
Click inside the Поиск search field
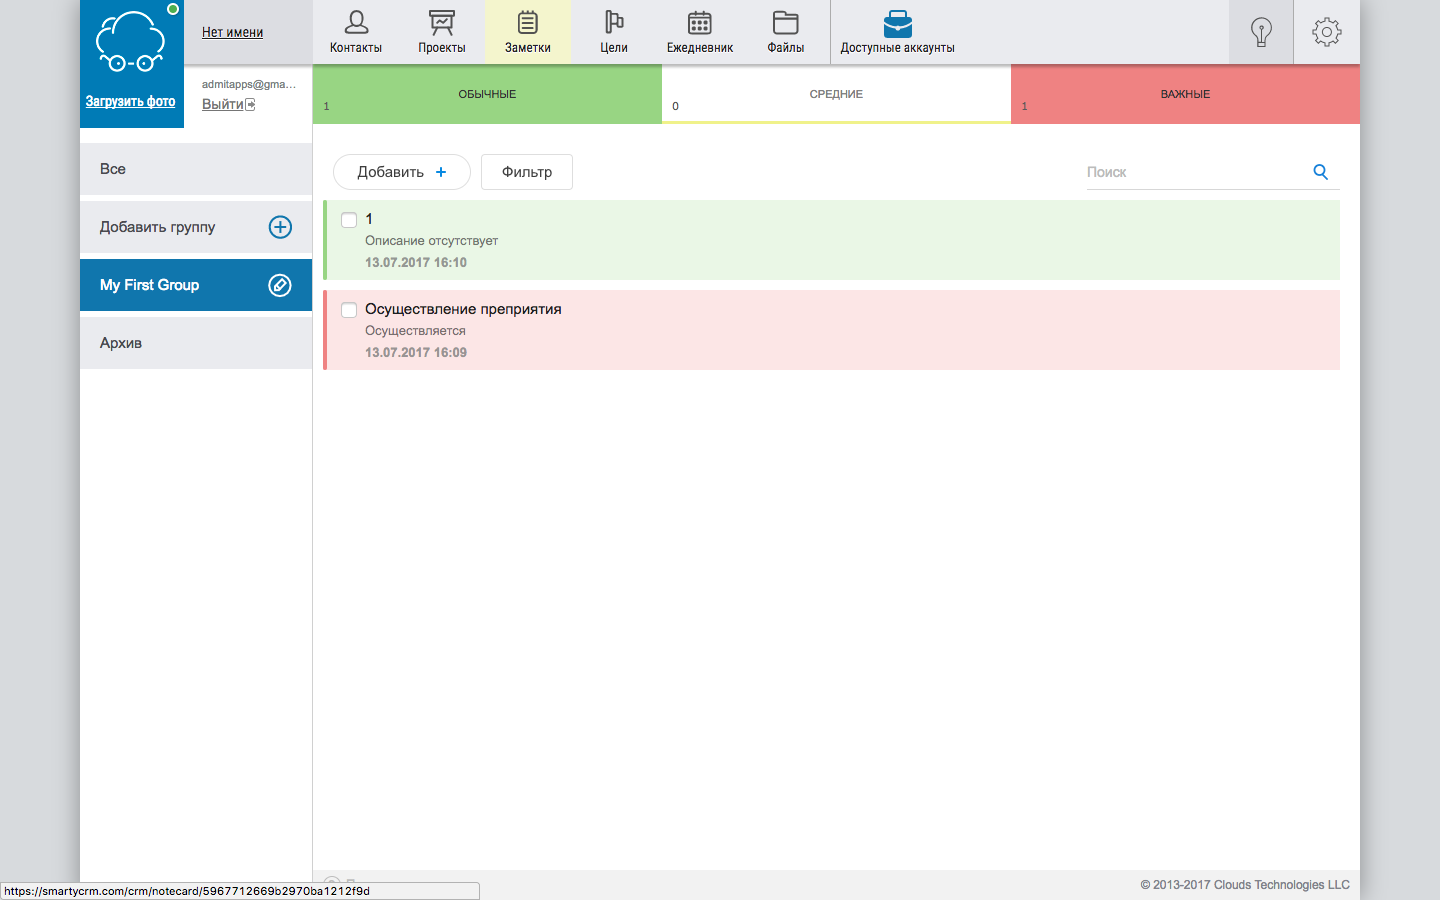pyautogui.click(x=1180, y=171)
